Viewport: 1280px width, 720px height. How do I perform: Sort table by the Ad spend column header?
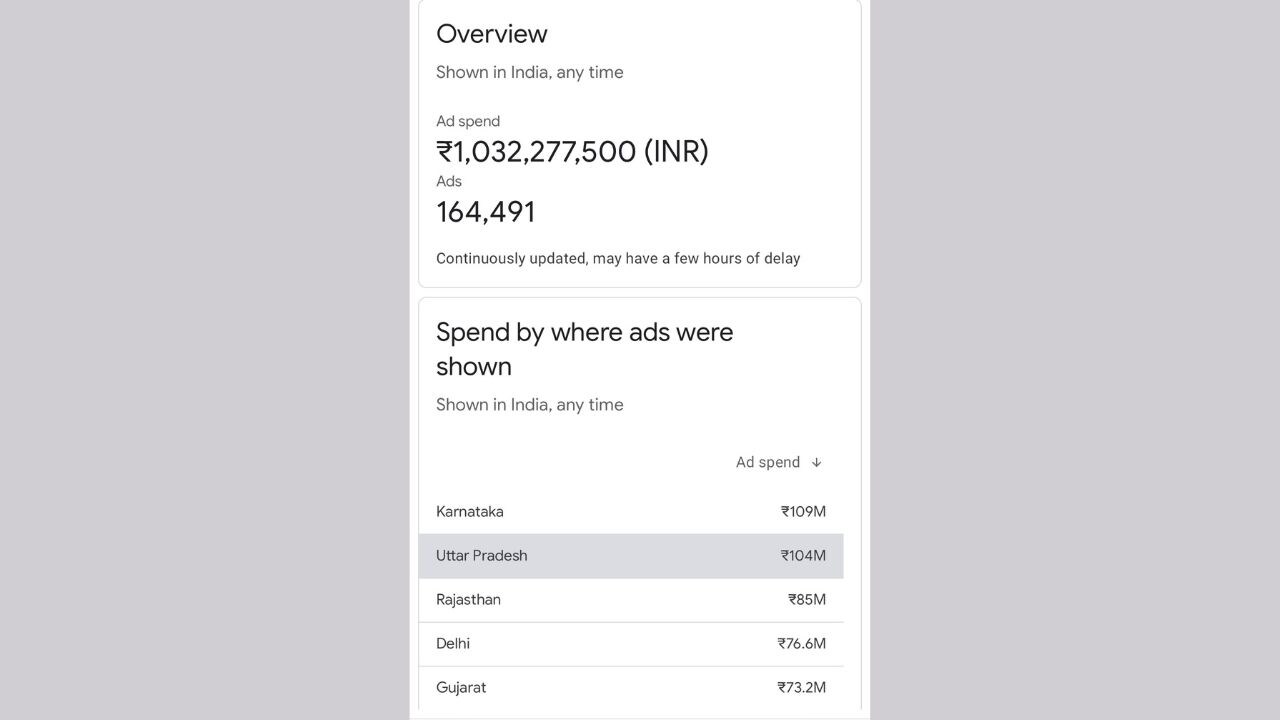point(768,462)
